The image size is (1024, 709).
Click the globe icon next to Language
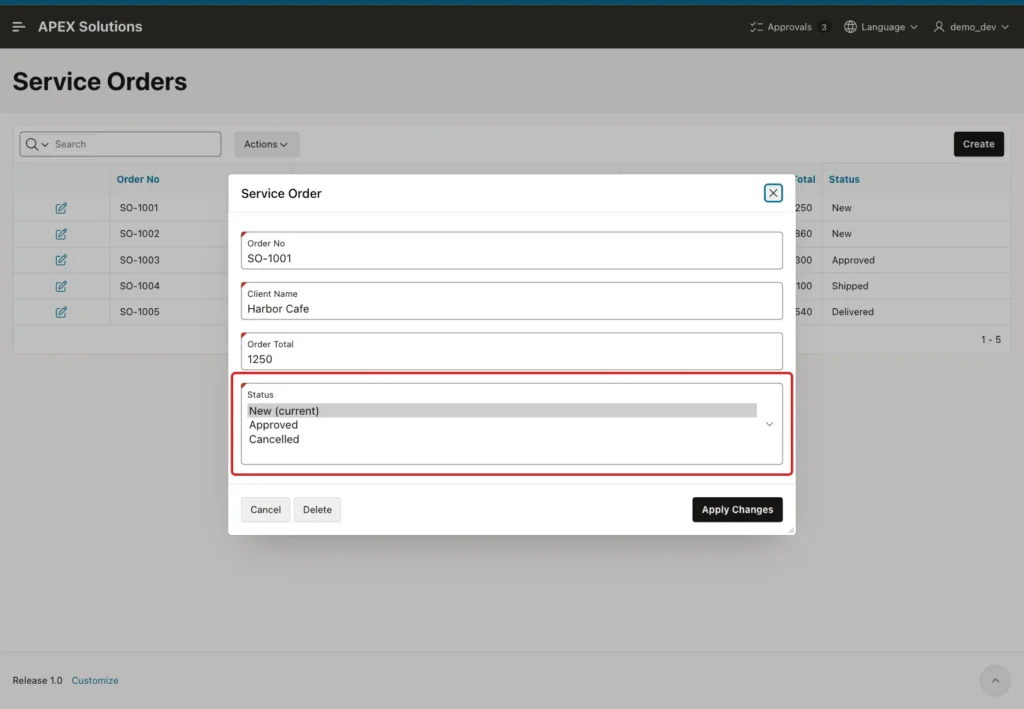point(850,27)
